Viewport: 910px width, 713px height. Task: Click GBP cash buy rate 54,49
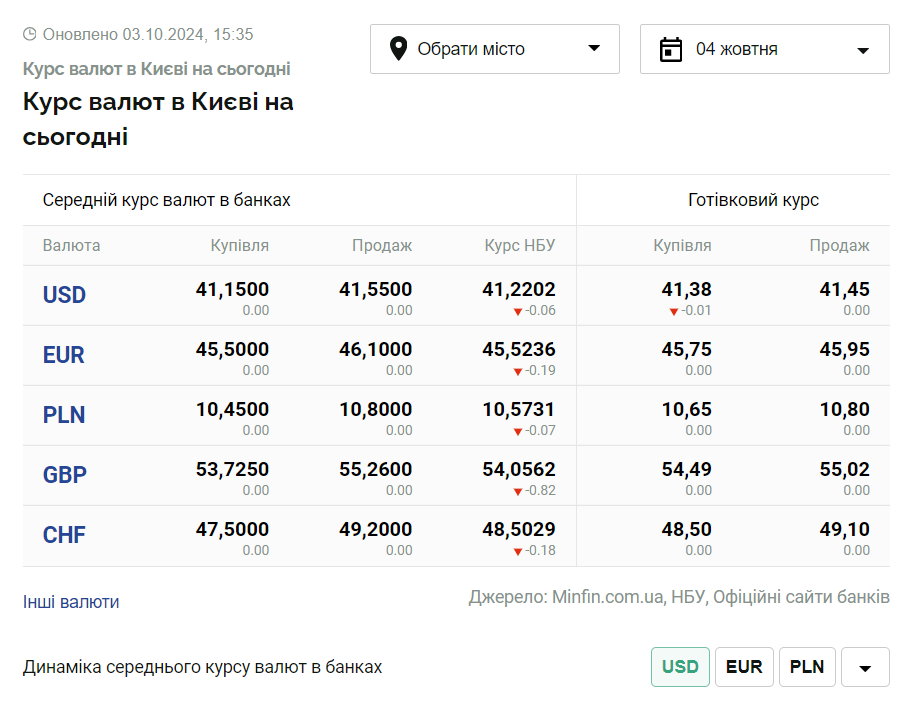click(x=687, y=469)
